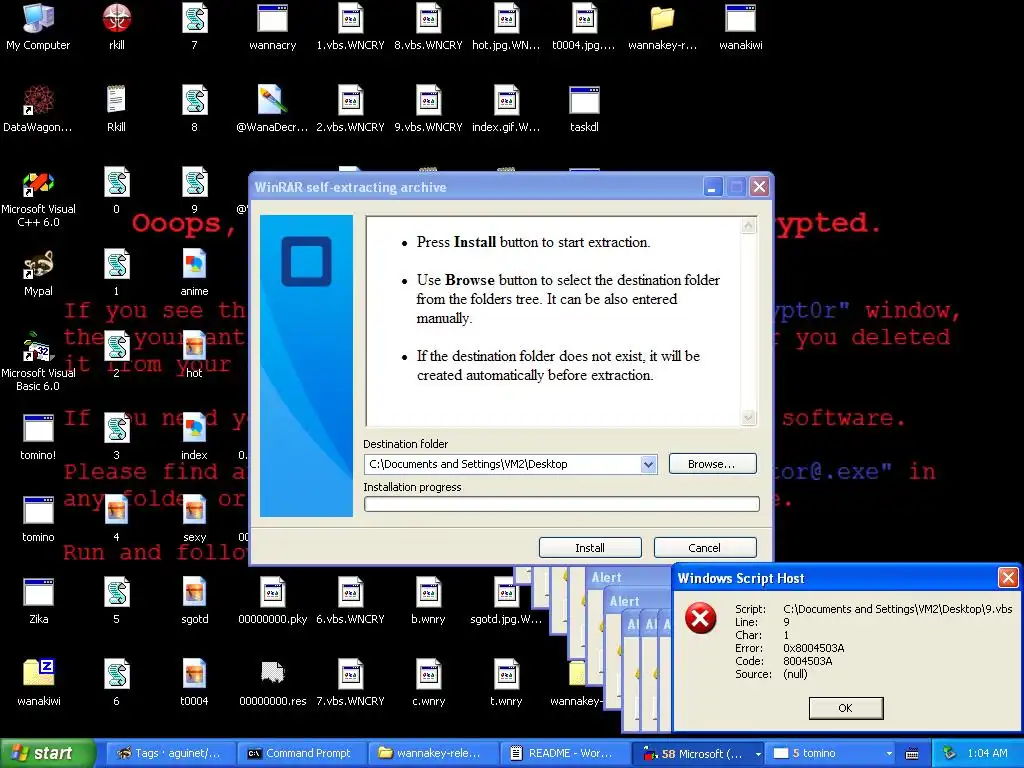Click the Installation progress bar
The image size is (1024, 768).
point(562,504)
